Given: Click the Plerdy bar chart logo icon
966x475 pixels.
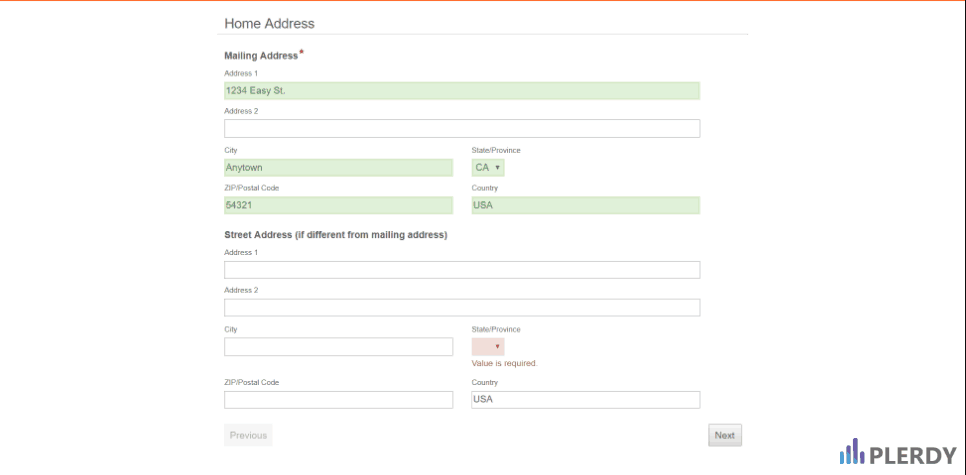Looking at the screenshot, I should click(x=853, y=451).
